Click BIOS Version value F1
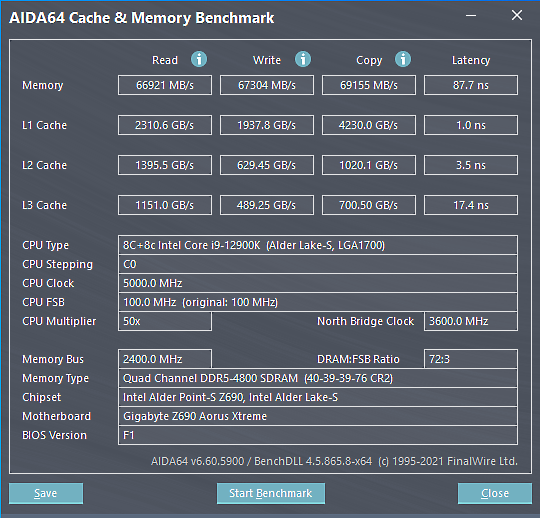Viewport: 540px width, 518px height. tap(318, 435)
